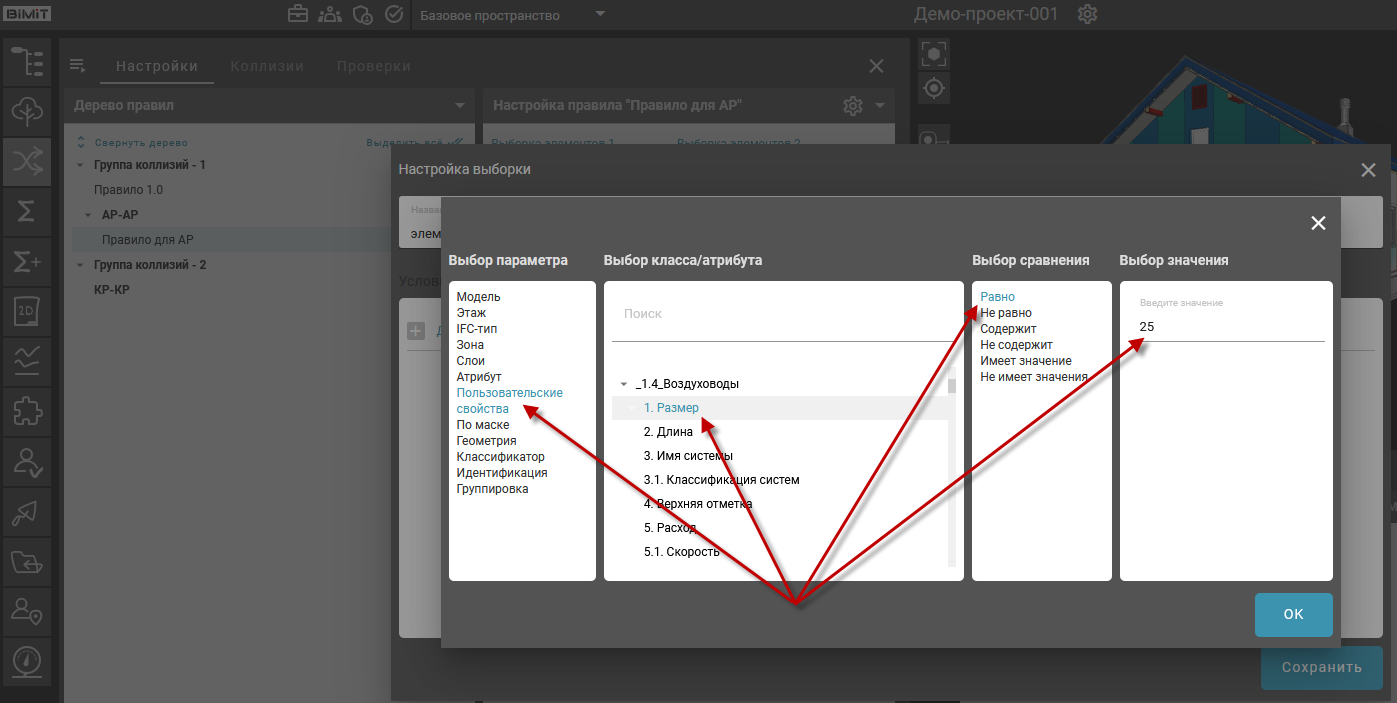Collapse Группа коллизий - 1 node
The height and width of the screenshot is (703, 1397).
point(80,165)
